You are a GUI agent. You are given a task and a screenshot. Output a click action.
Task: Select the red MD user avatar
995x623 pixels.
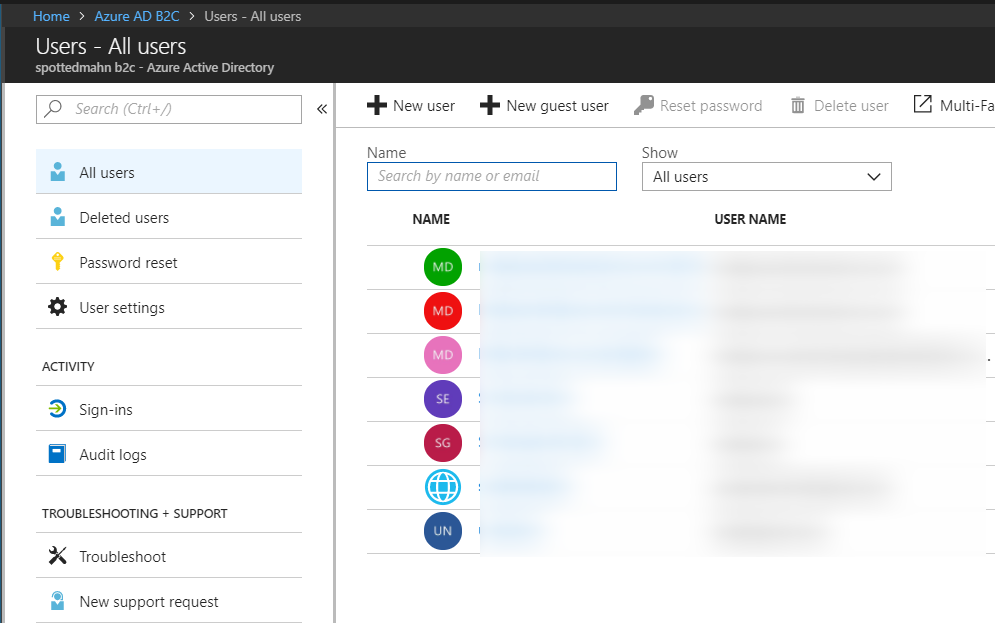(443, 311)
